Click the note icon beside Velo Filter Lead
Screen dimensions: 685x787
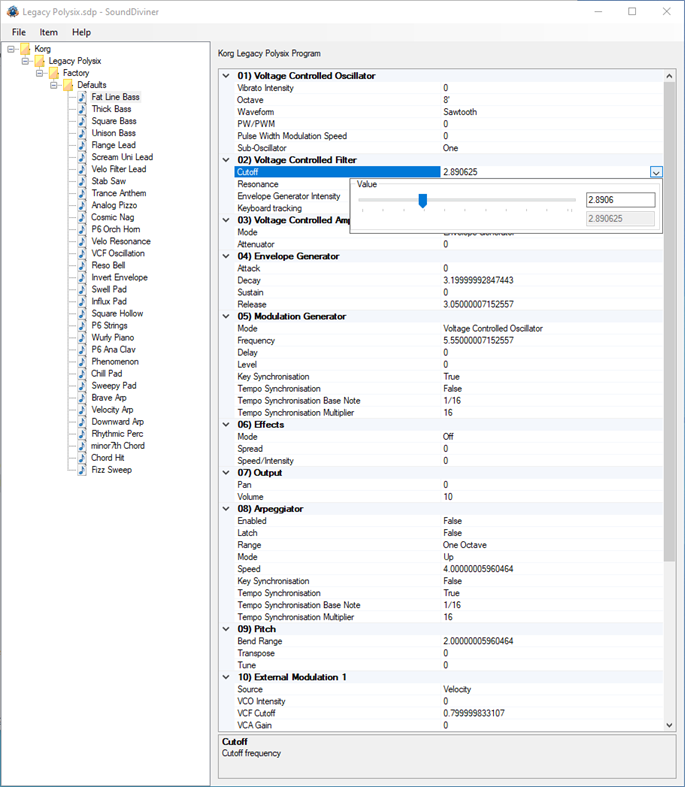82,169
